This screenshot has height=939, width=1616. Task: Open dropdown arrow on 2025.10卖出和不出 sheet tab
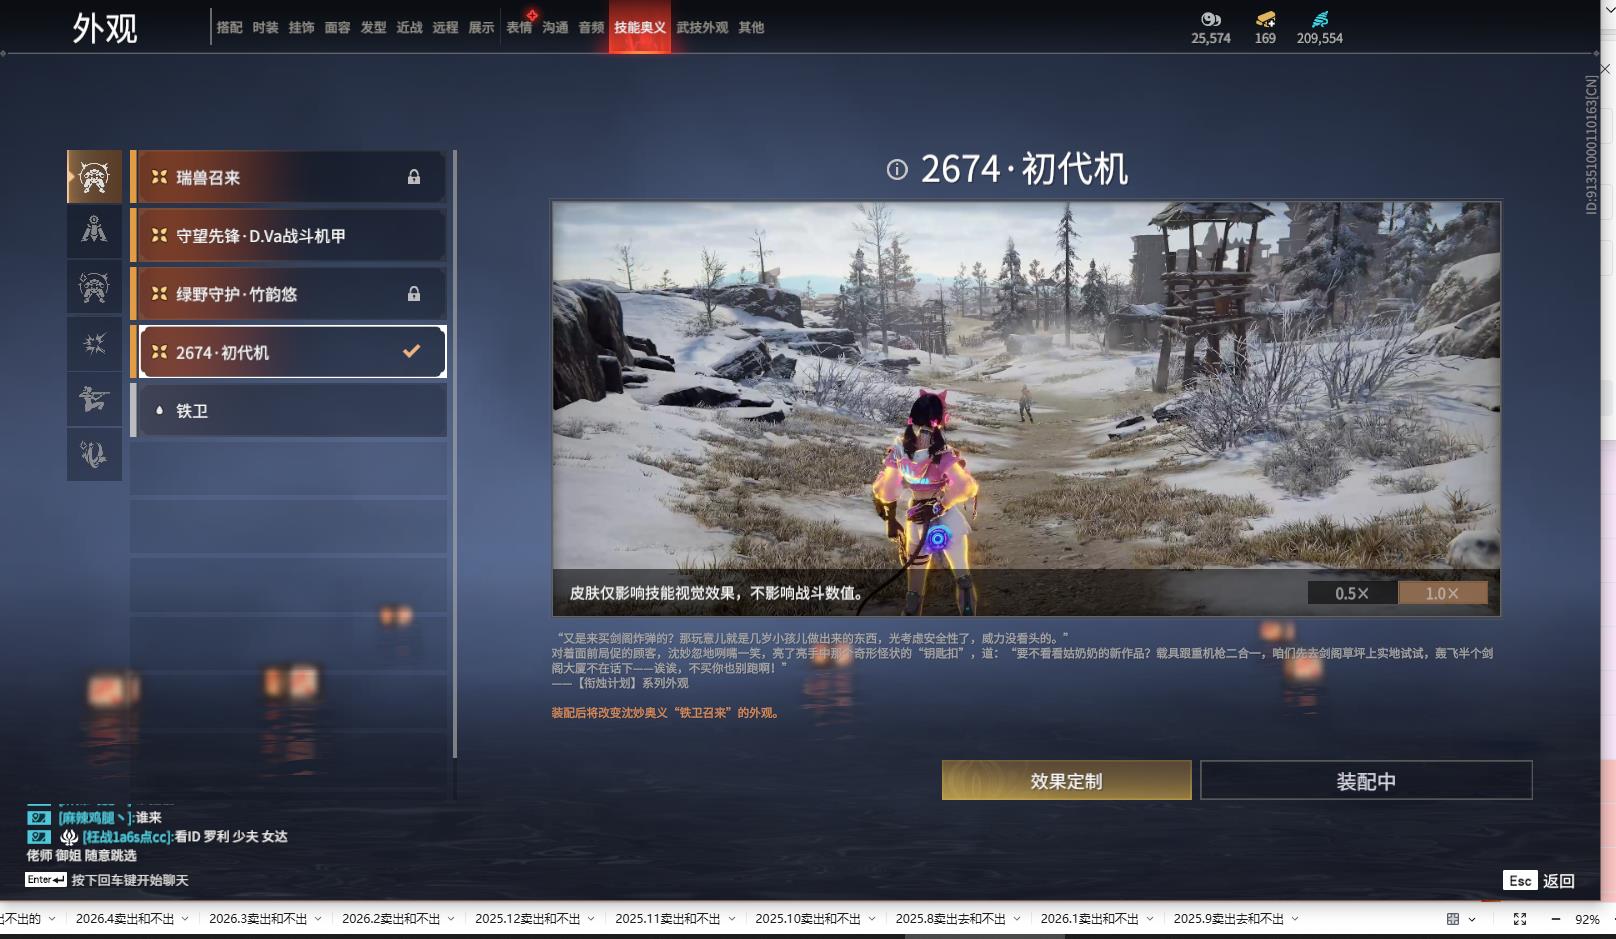871,919
